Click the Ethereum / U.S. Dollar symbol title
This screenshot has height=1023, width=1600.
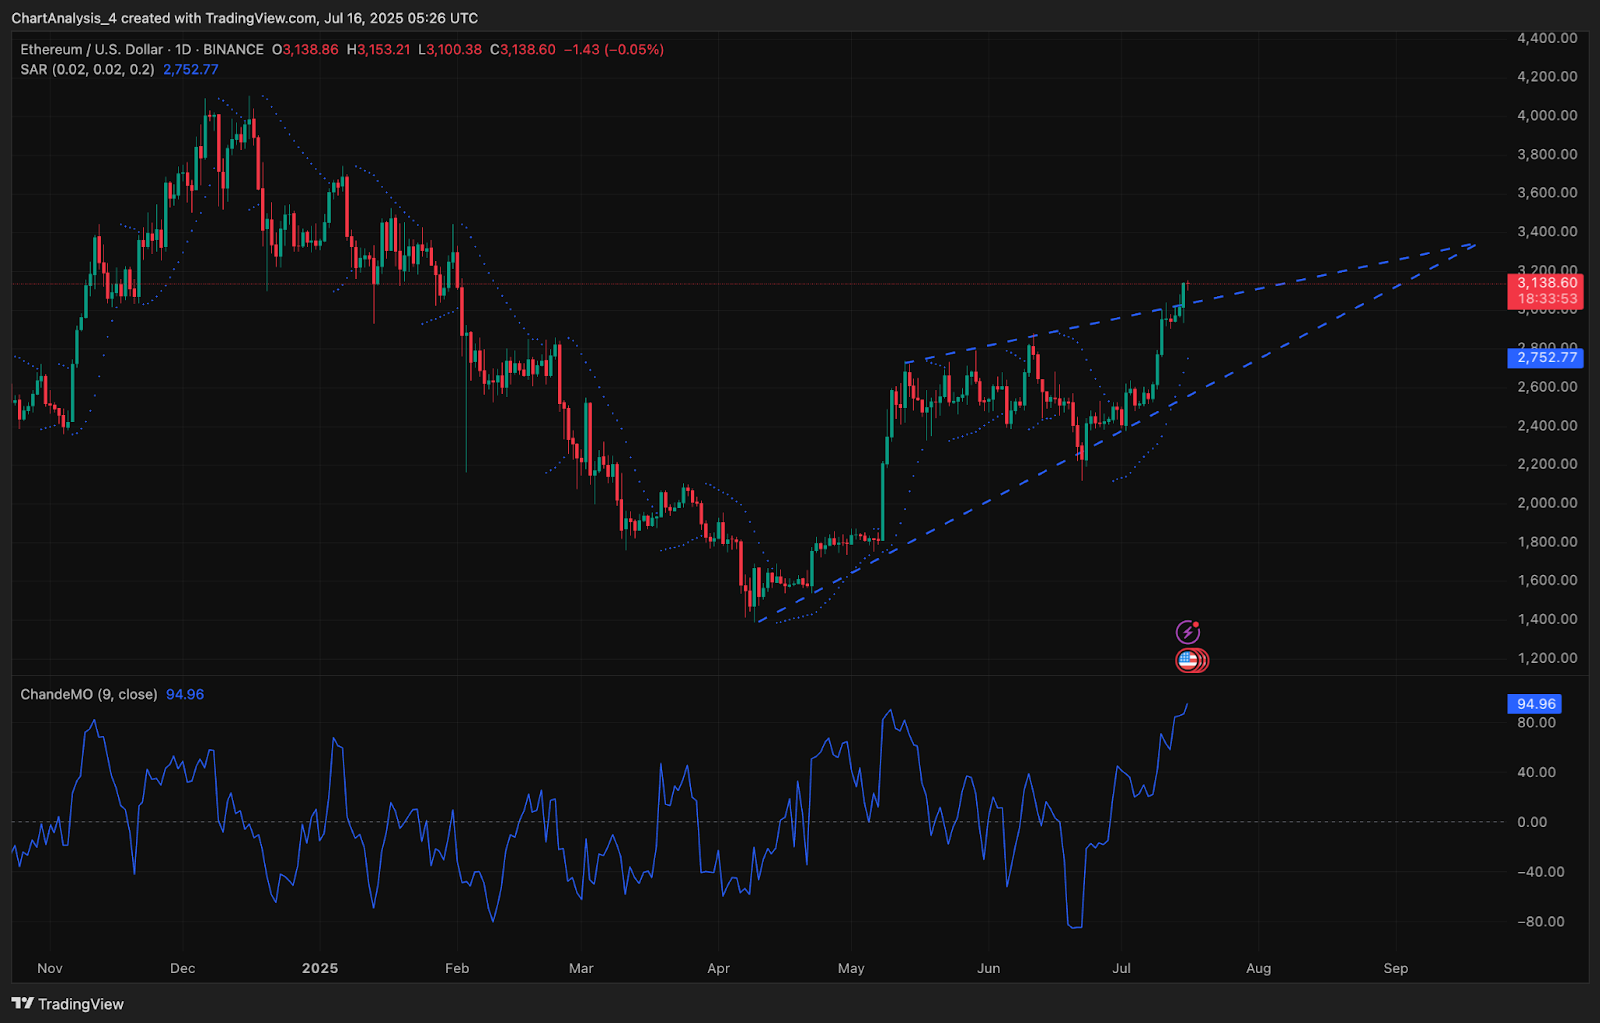pyautogui.click(x=91, y=49)
